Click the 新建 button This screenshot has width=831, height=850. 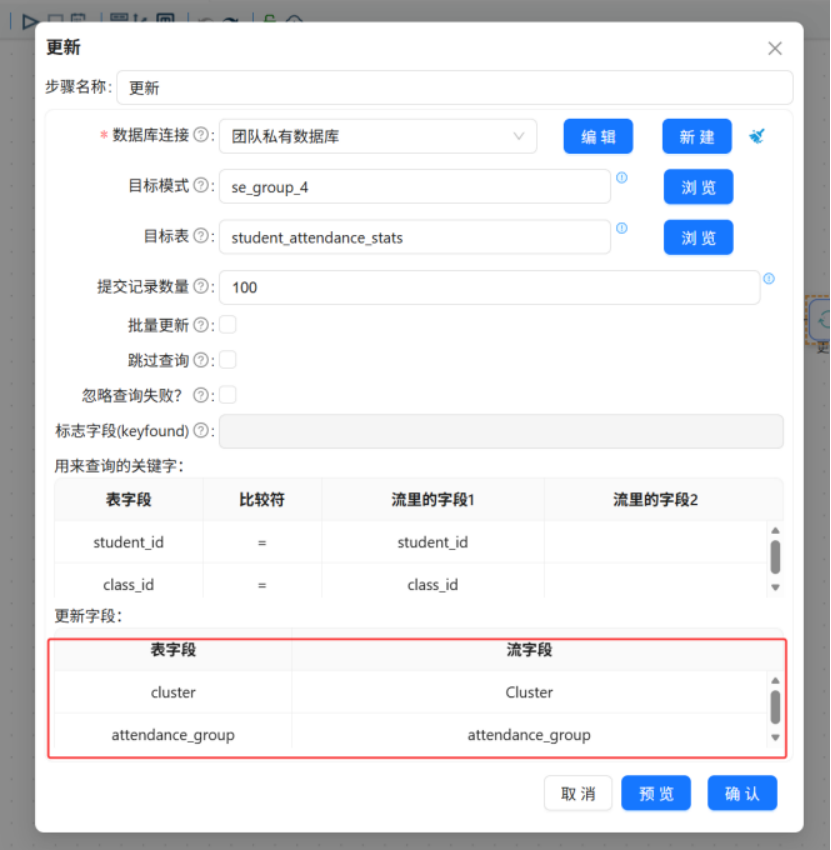tap(697, 136)
